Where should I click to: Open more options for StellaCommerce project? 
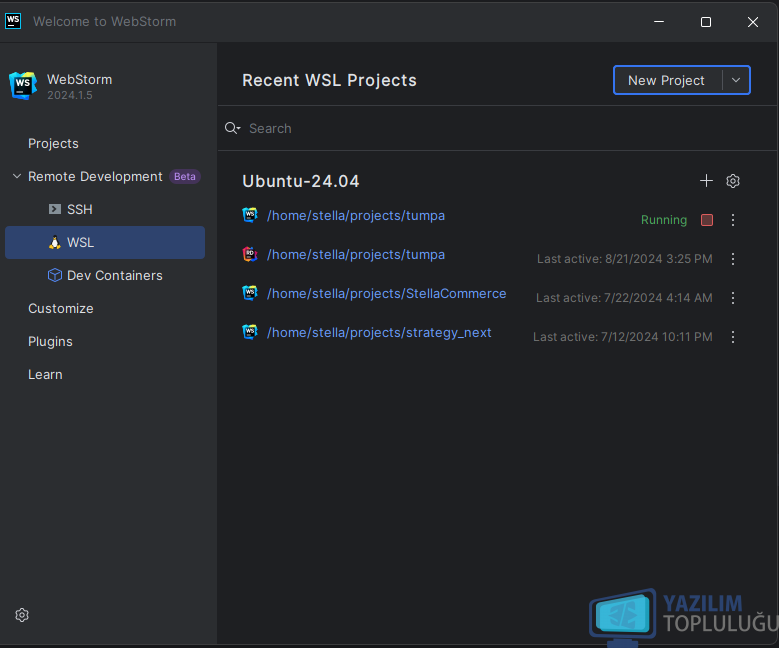click(x=733, y=298)
